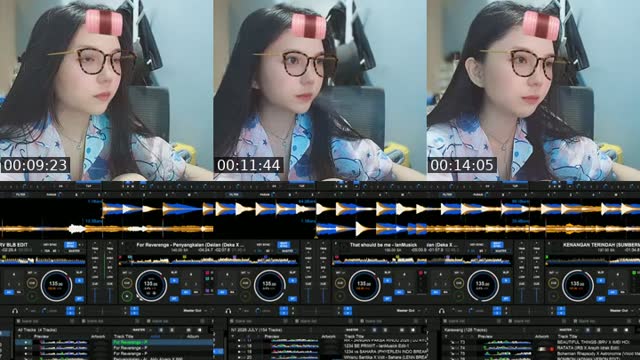Toggle BEAT SYNC on the RV BLB EDIT deck
The image size is (640, 360).
pos(70,245)
